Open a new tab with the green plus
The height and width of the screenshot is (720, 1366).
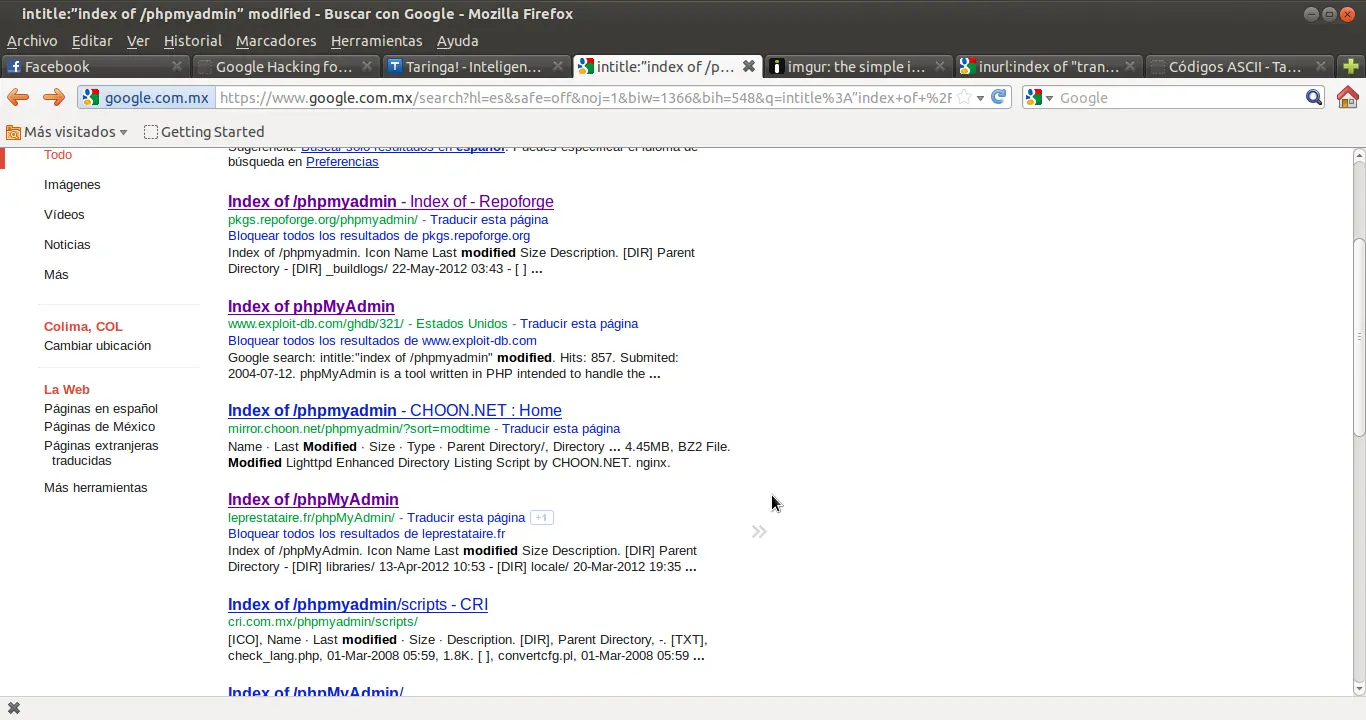pos(1351,67)
